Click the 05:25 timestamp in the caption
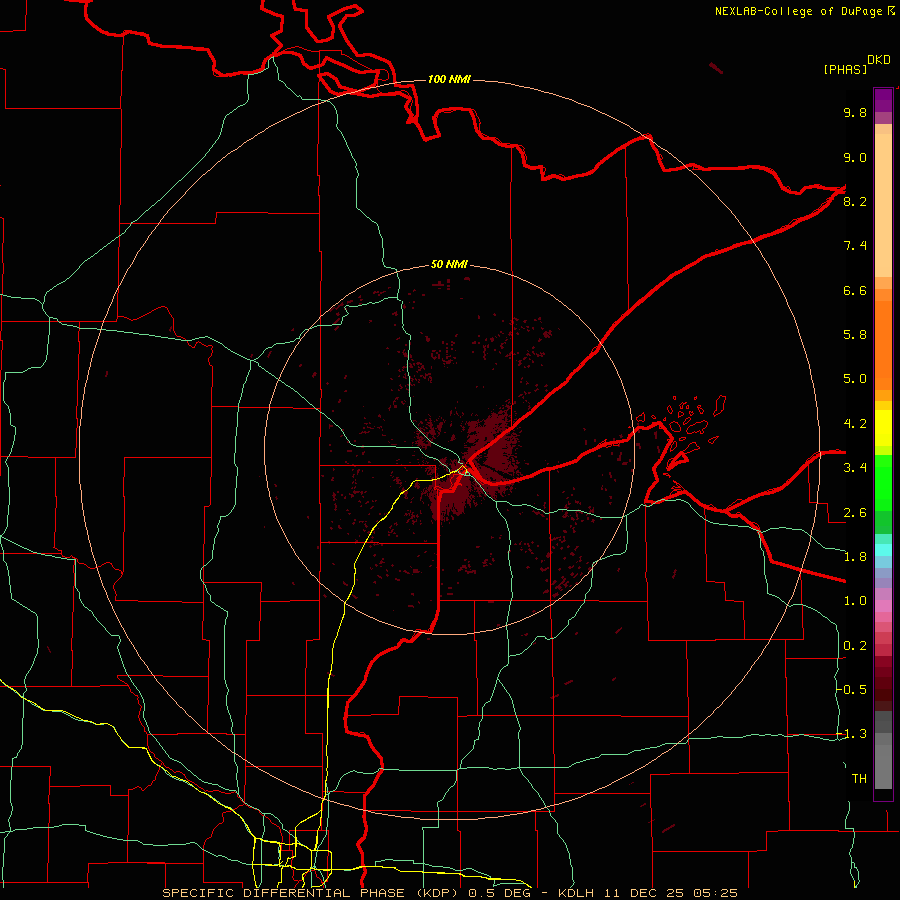 [x=715, y=893]
